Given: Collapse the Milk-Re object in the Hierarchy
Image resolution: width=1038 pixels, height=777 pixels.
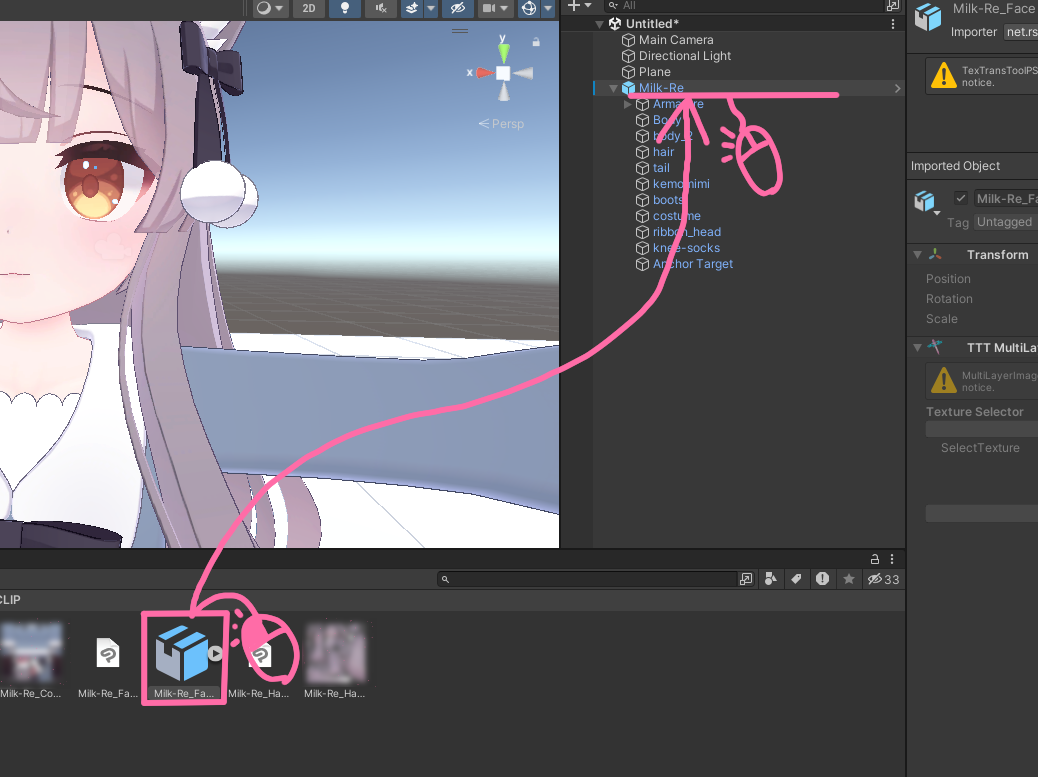Looking at the screenshot, I should click(613, 87).
